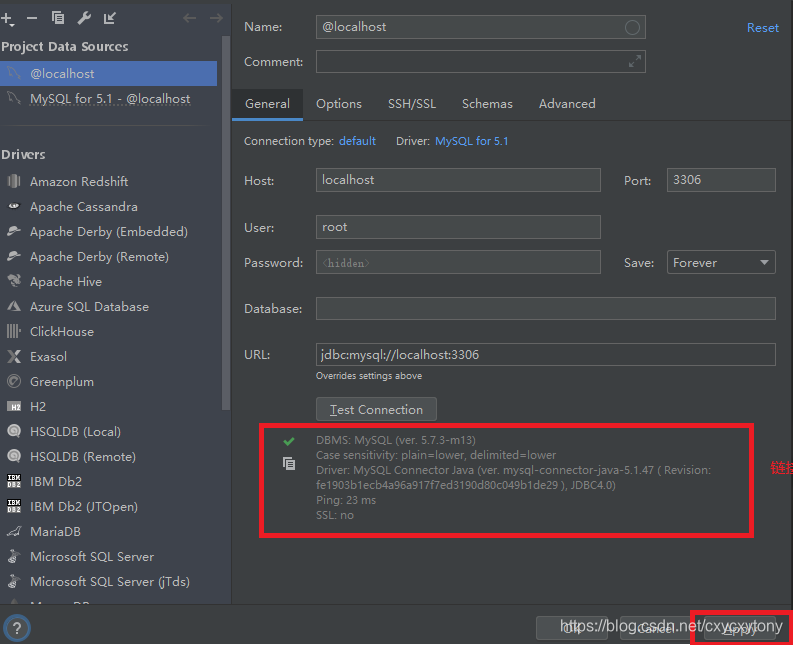793x645 pixels.
Task: Open the Save password Forever dropdown
Action: point(721,263)
